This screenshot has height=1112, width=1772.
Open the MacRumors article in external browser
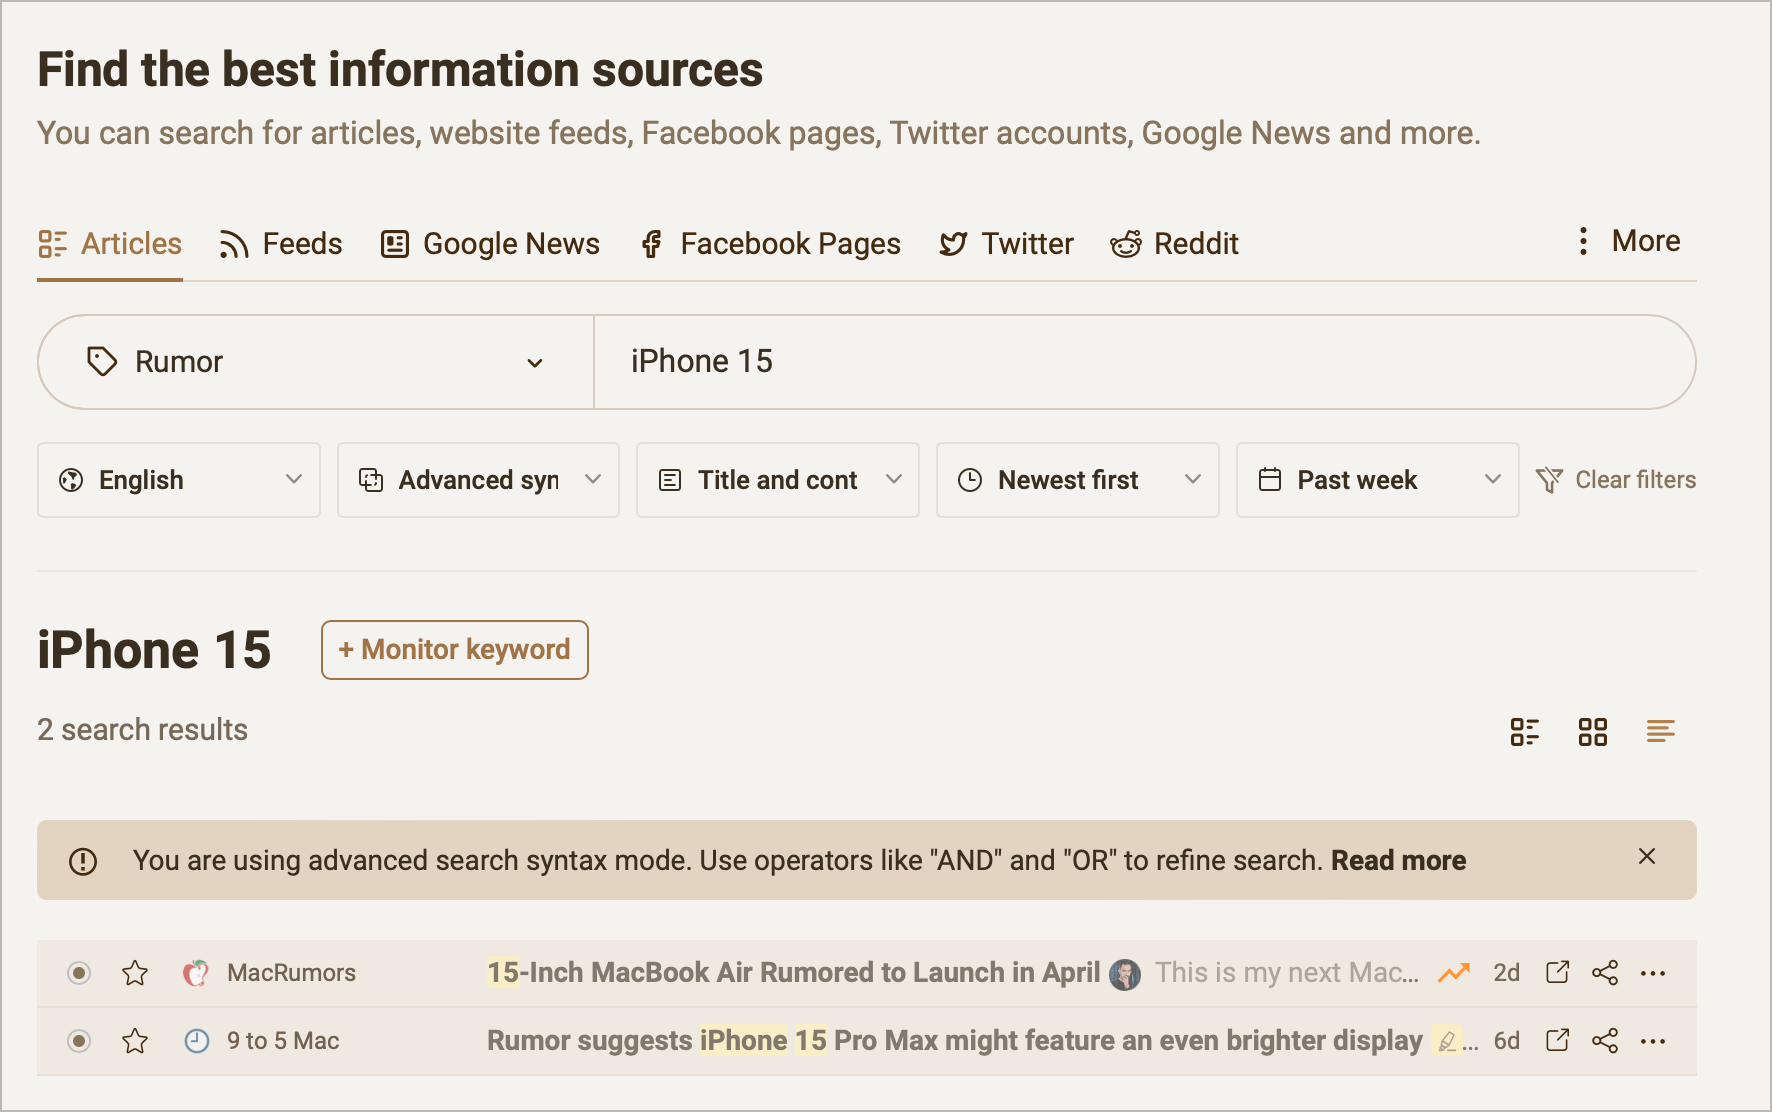coord(1557,972)
